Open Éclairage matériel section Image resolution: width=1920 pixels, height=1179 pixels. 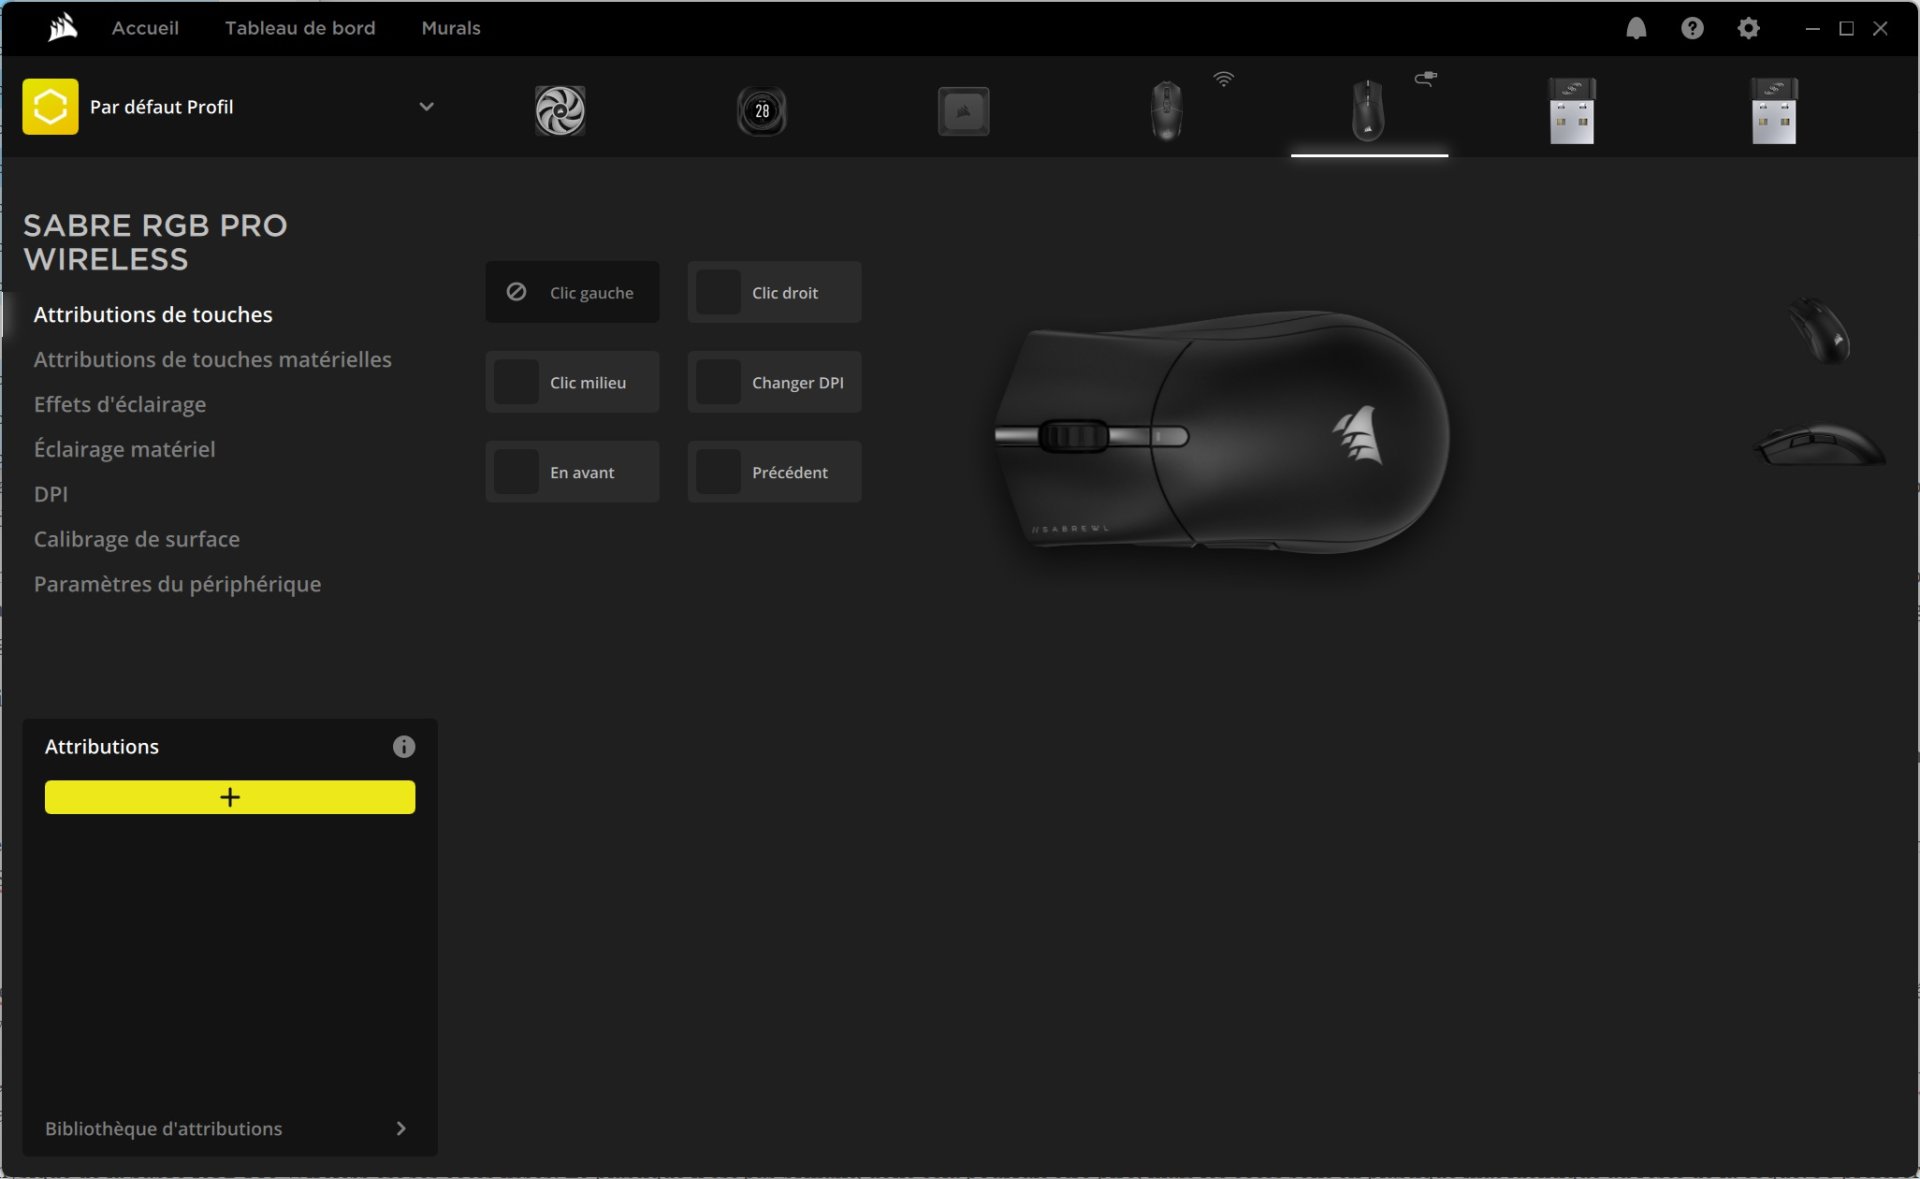pos(124,449)
